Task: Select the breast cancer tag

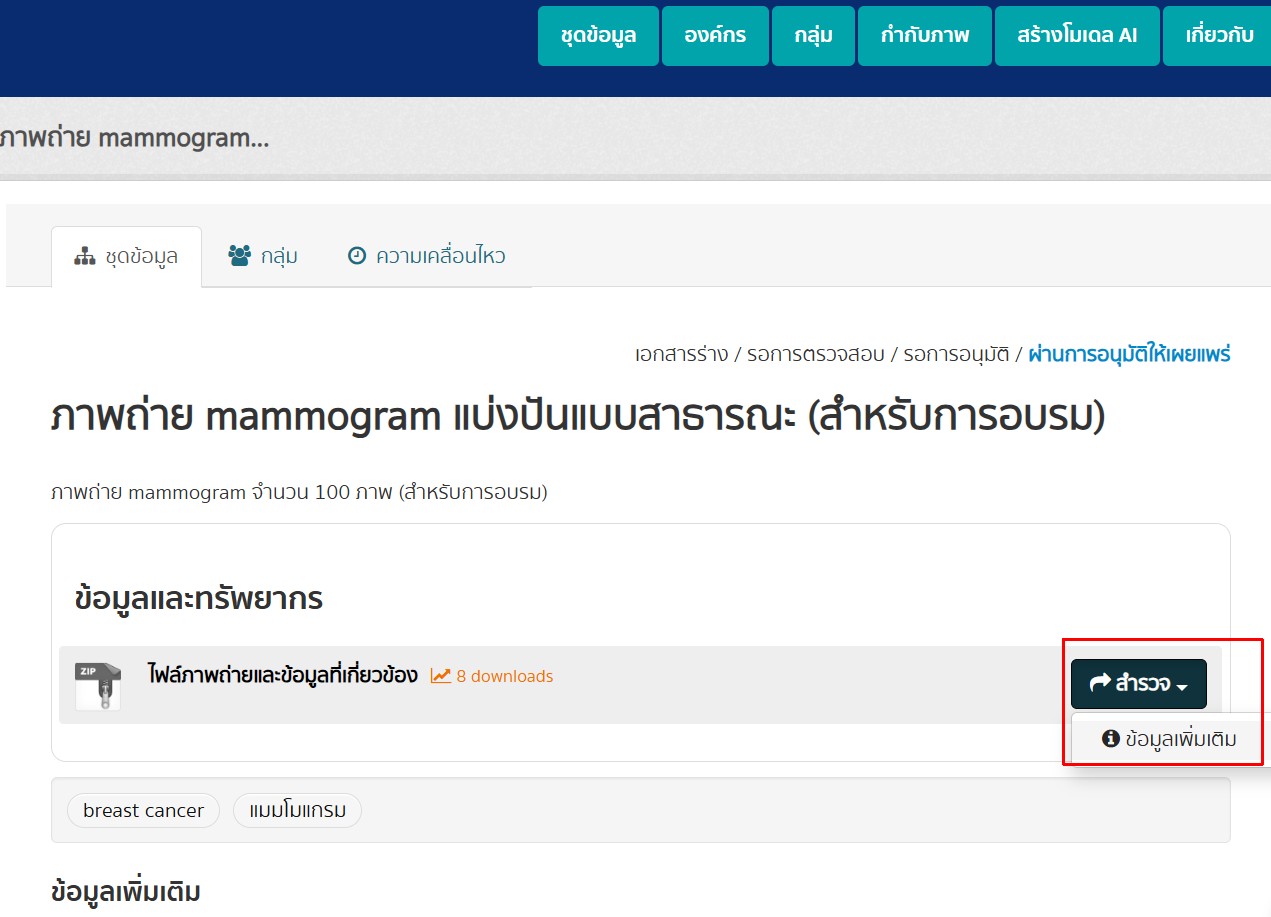Action: pos(142,810)
